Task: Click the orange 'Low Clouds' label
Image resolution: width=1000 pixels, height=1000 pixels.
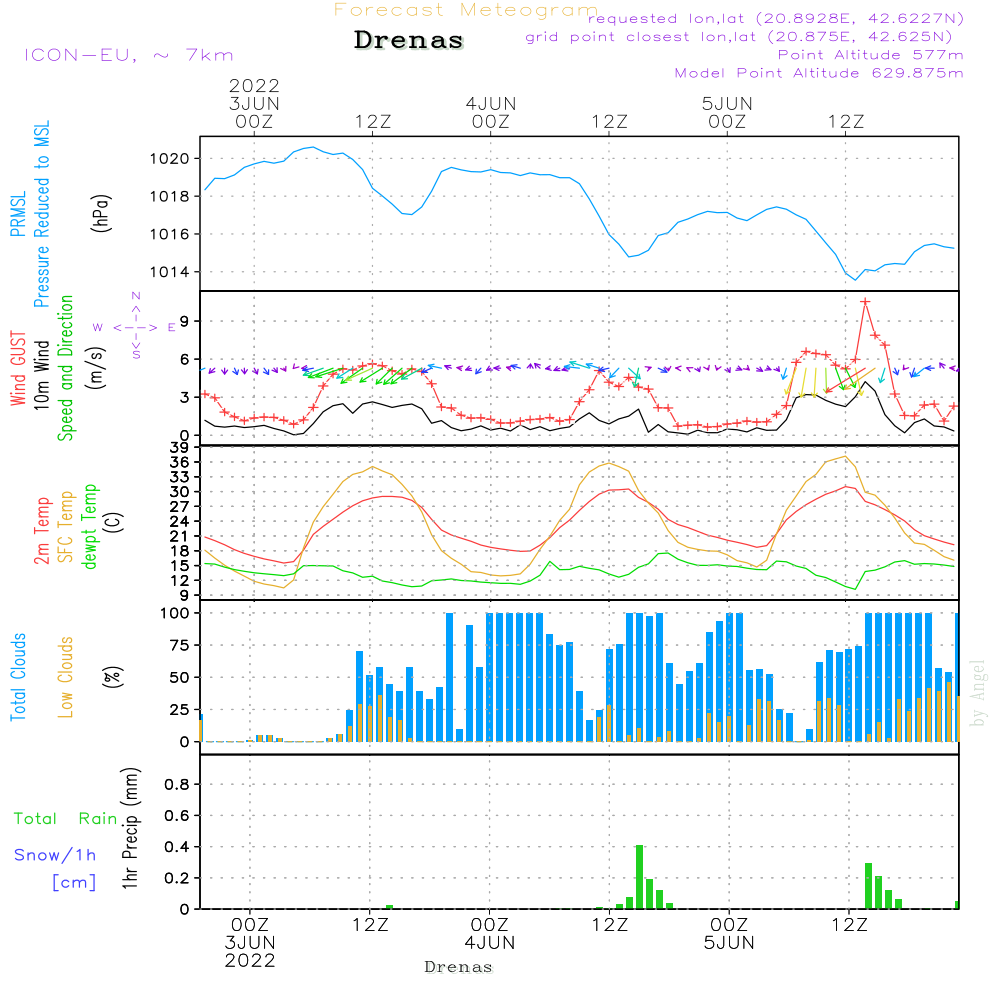Action: (66, 677)
